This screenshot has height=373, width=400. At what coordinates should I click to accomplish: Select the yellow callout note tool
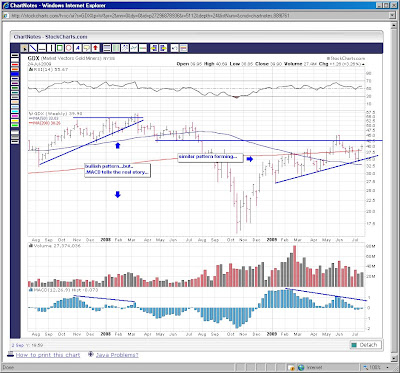(x=86, y=48)
